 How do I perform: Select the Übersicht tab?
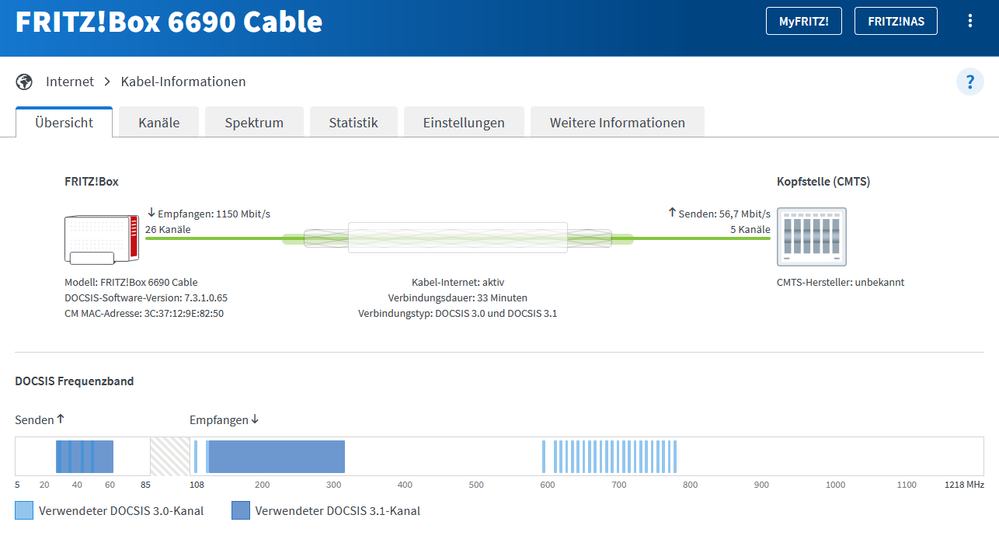[64, 122]
